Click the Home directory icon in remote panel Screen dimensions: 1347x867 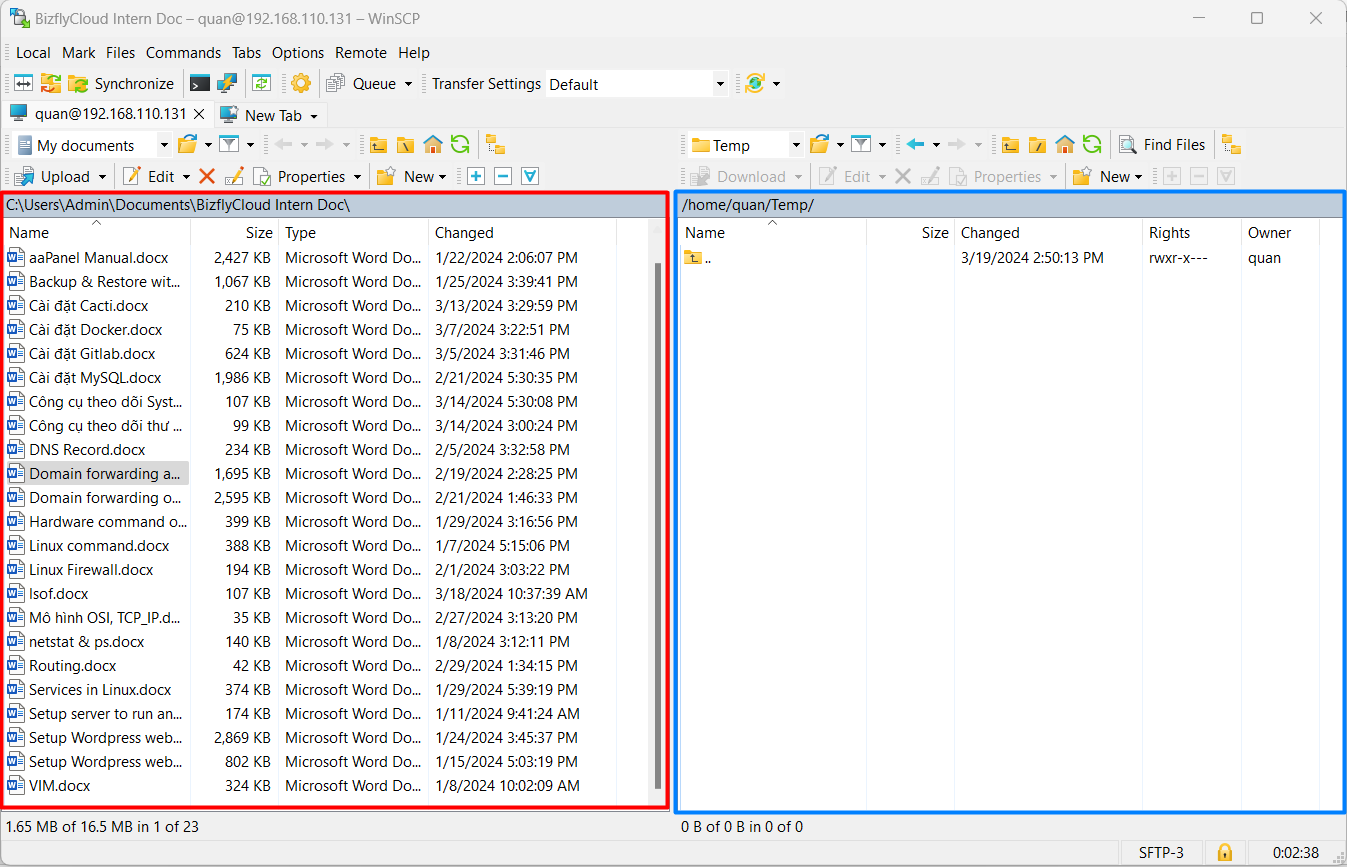(x=1065, y=145)
